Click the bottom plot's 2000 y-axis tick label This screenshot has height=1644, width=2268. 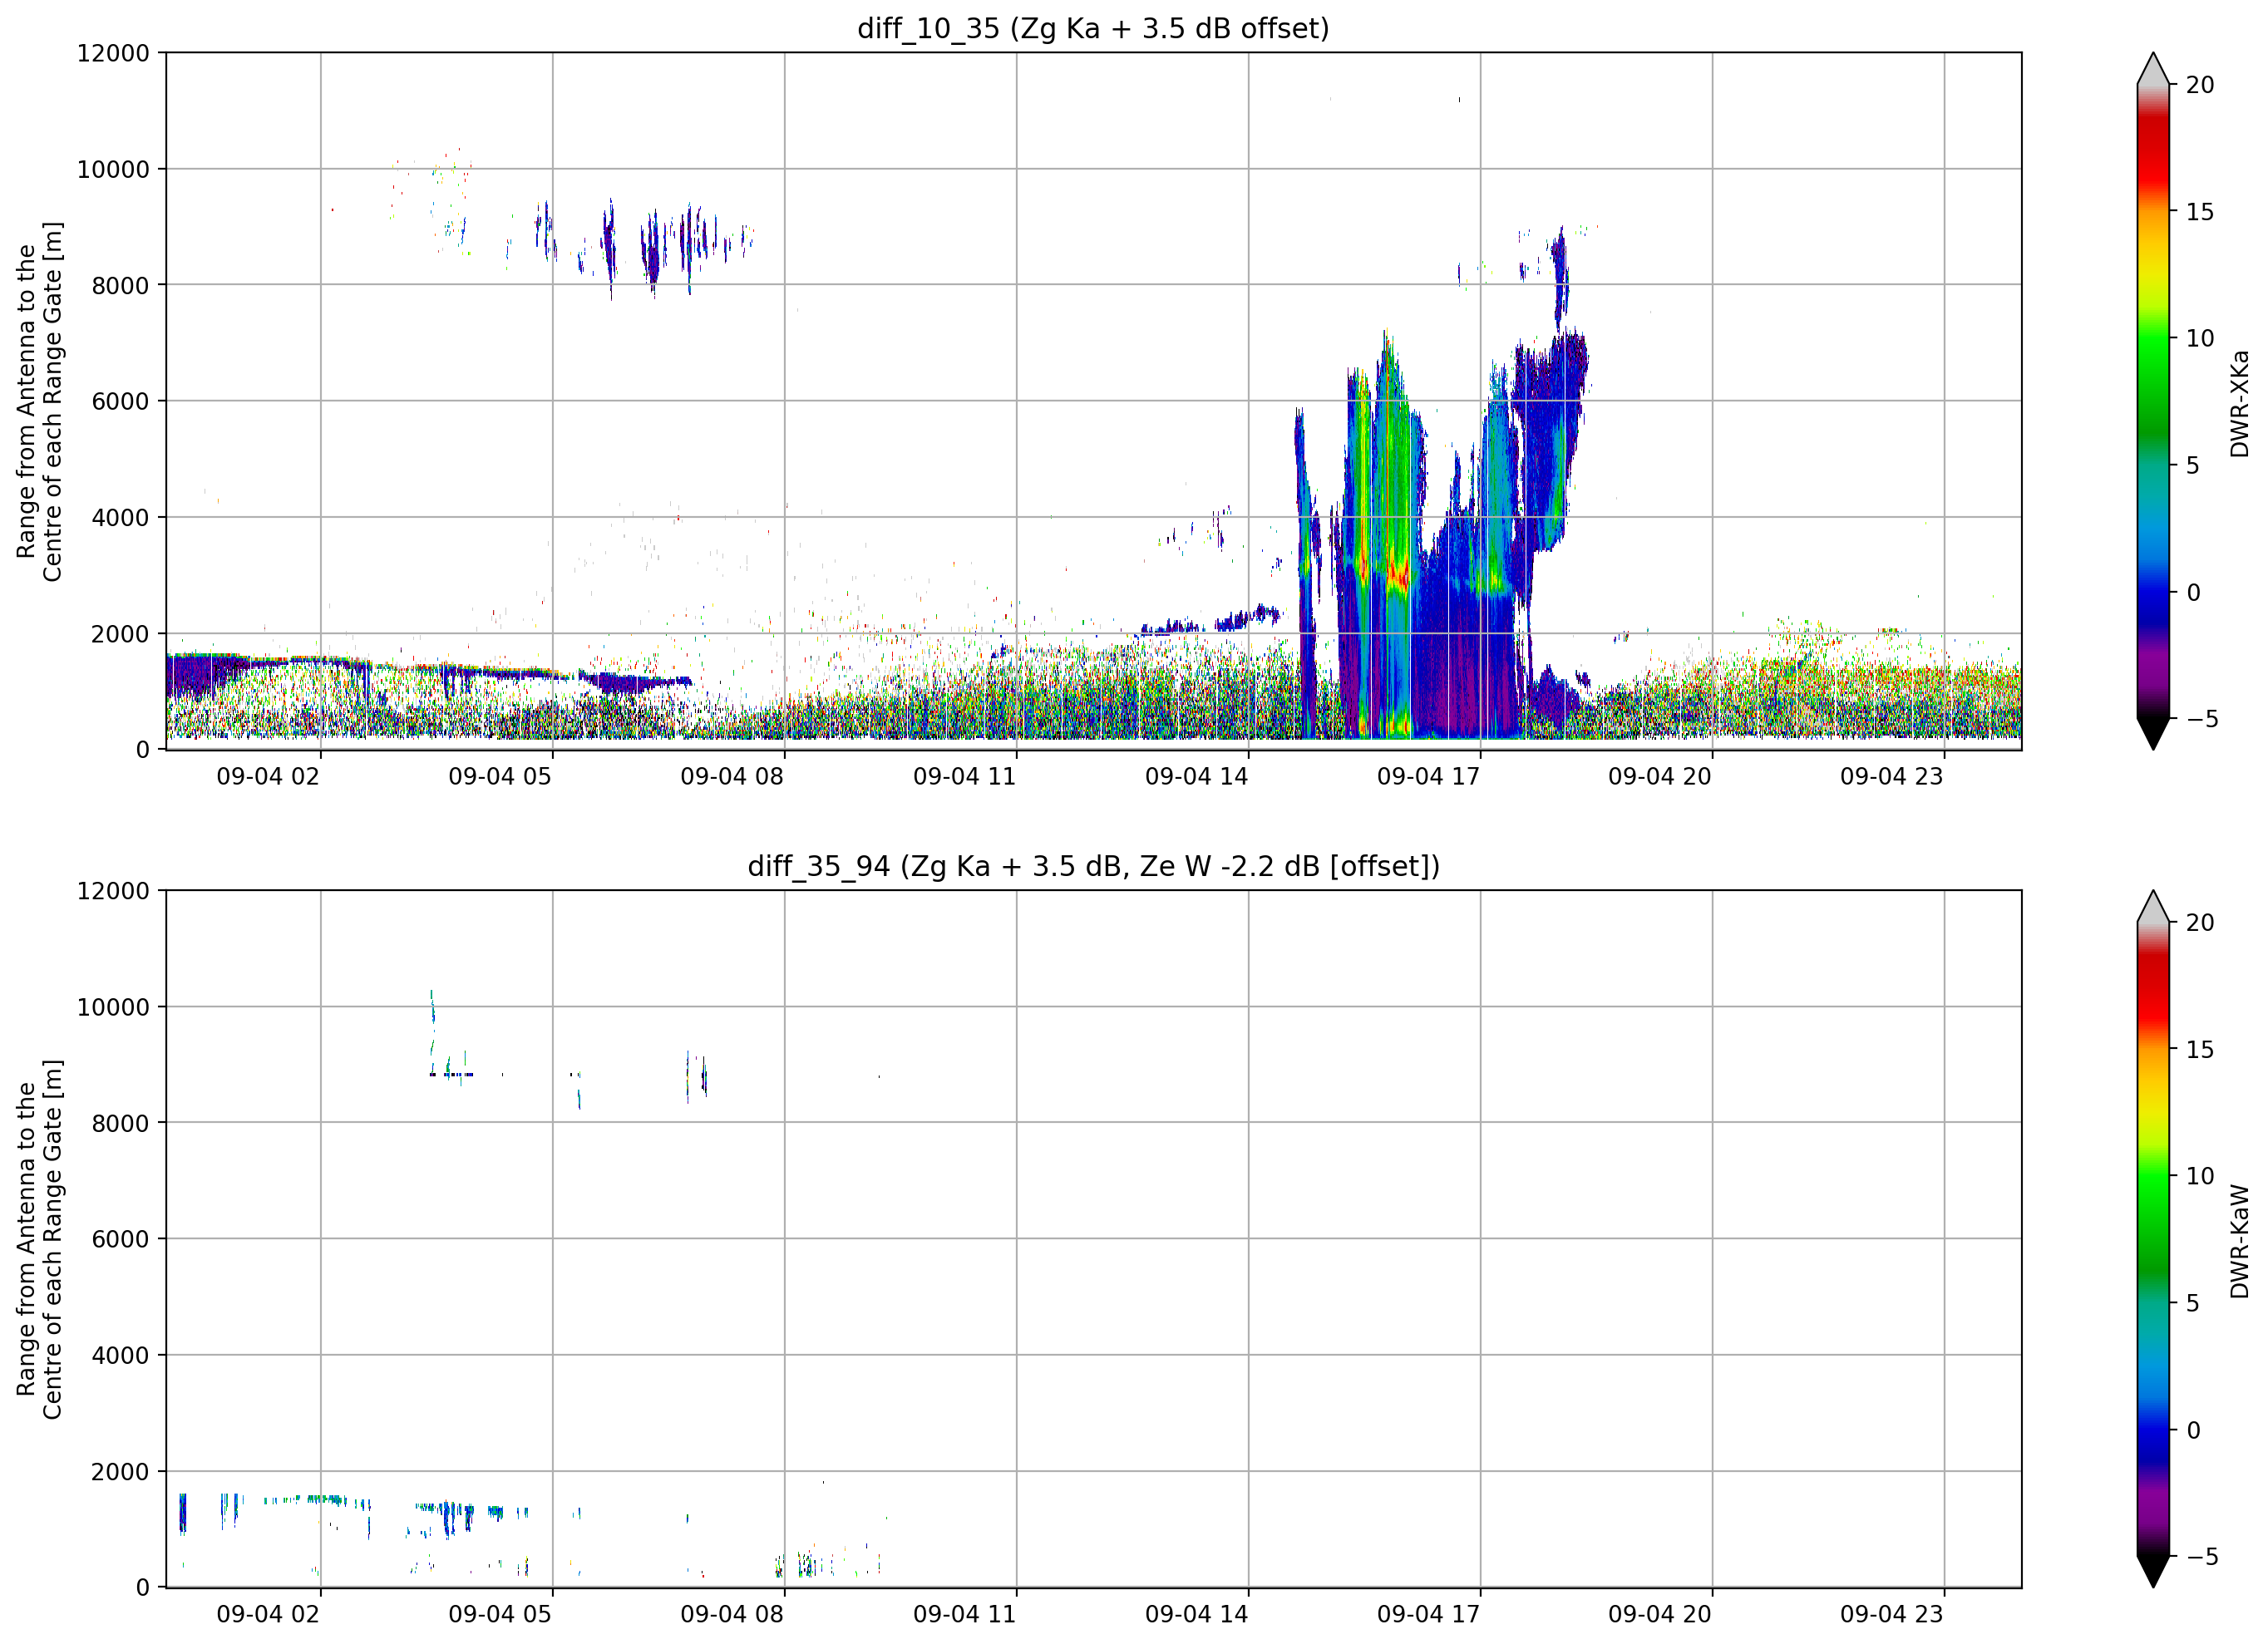[x=120, y=1471]
